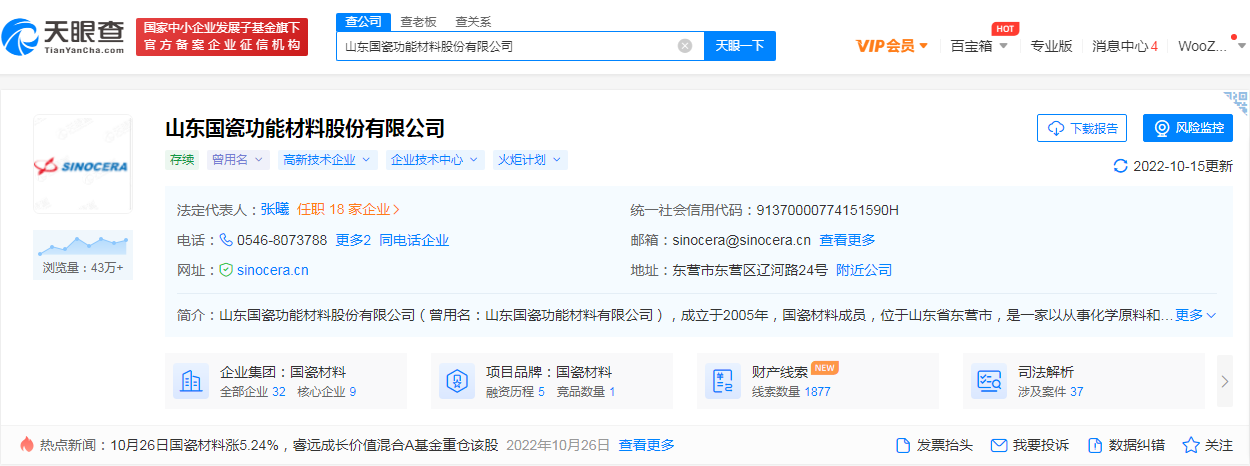Click 融资历程 5 in 项目品牌 card

515,392
